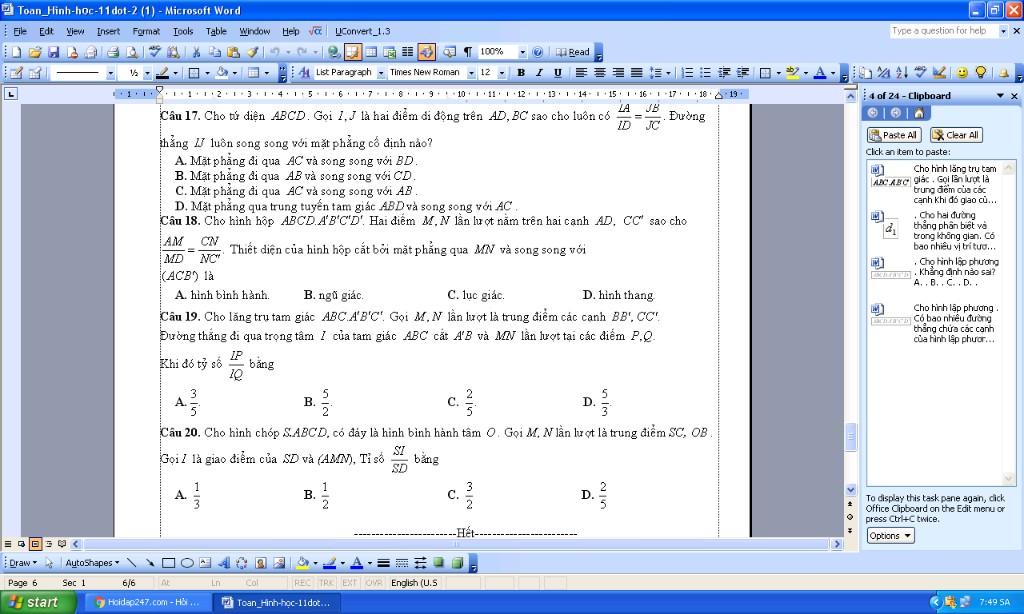Select the Oval shape tool

187,563
